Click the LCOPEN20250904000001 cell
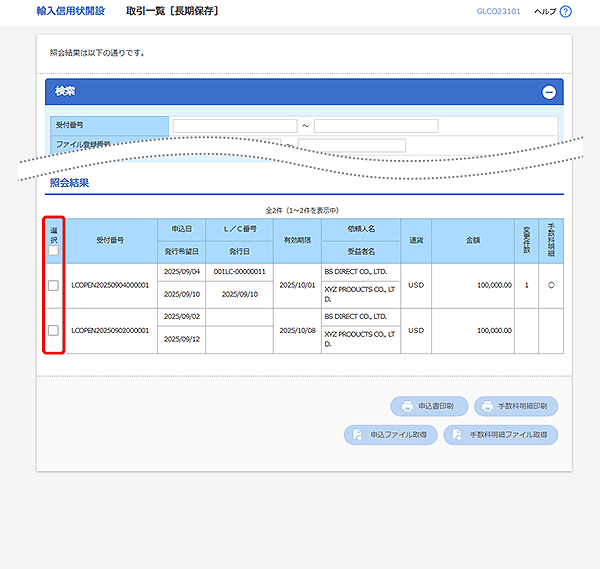The width and height of the screenshot is (600, 569). [110, 285]
